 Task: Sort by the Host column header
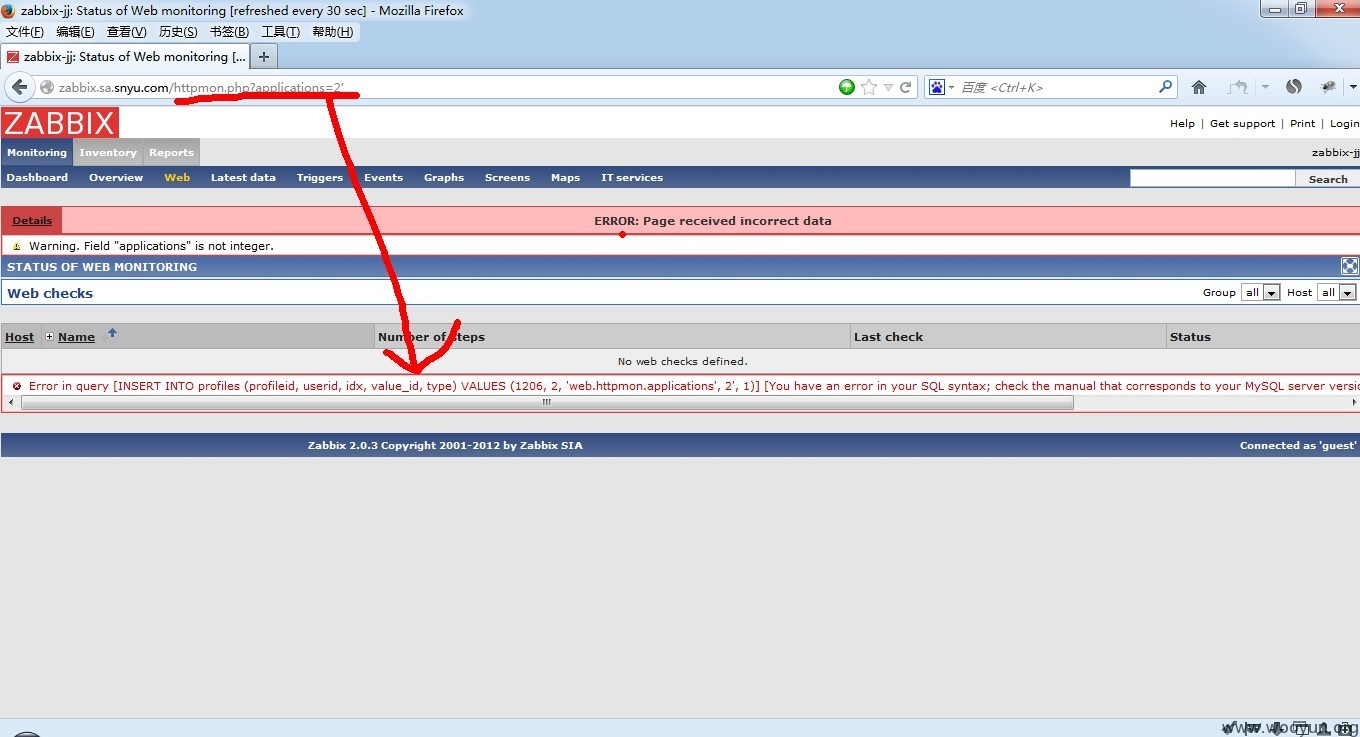[x=19, y=337]
